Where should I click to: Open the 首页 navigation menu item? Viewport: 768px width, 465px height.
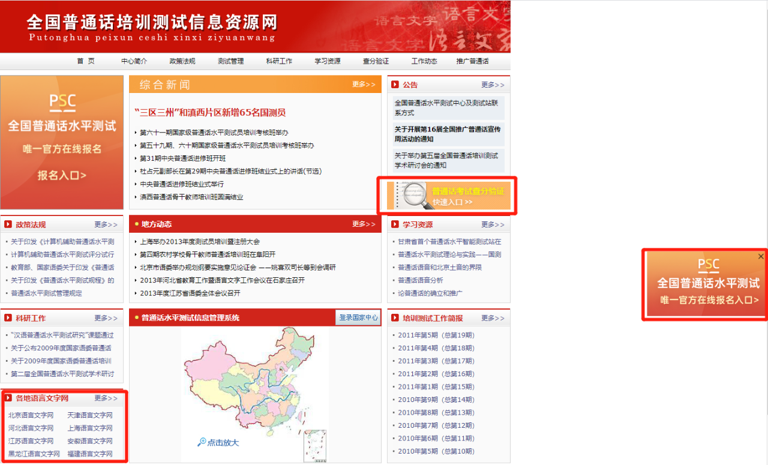[x=86, y=61]
